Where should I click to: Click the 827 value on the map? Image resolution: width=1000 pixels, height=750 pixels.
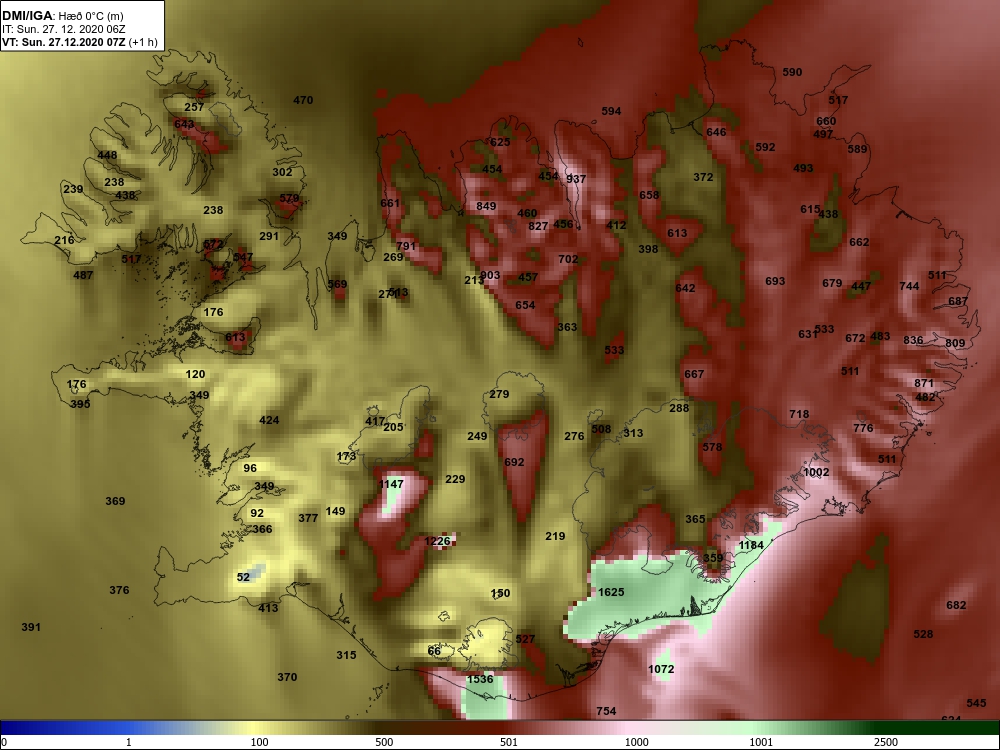click(x=538, y=226)
